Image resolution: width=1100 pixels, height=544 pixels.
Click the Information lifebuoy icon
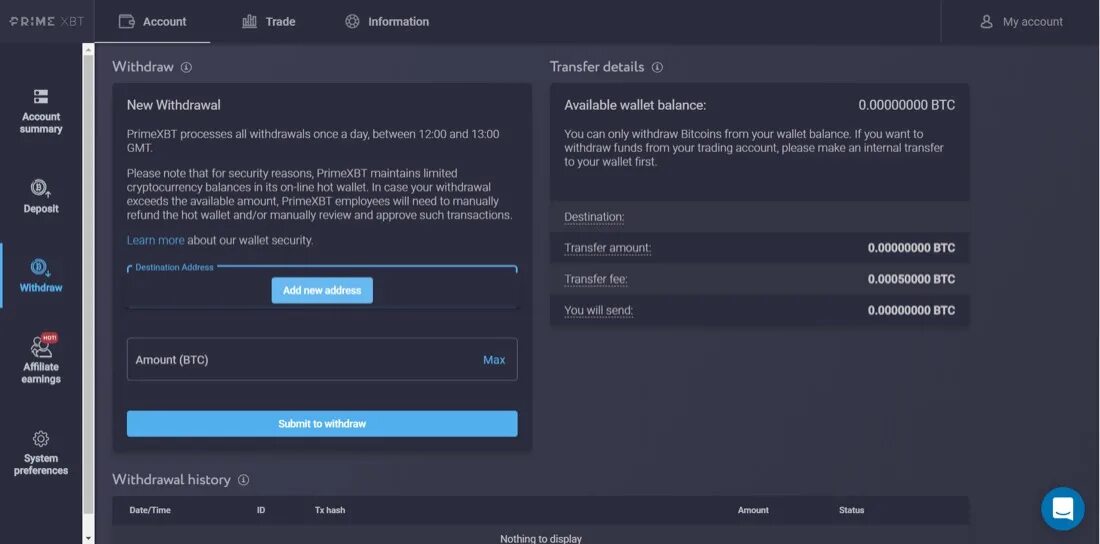tap(352, 22)
